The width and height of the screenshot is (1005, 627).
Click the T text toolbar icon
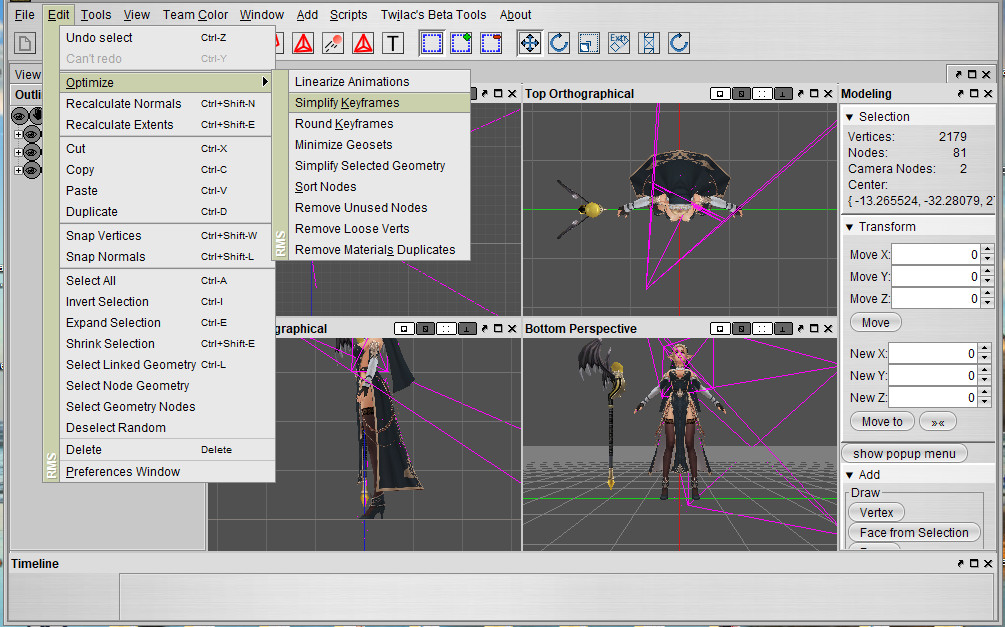[x=393, y=43]
